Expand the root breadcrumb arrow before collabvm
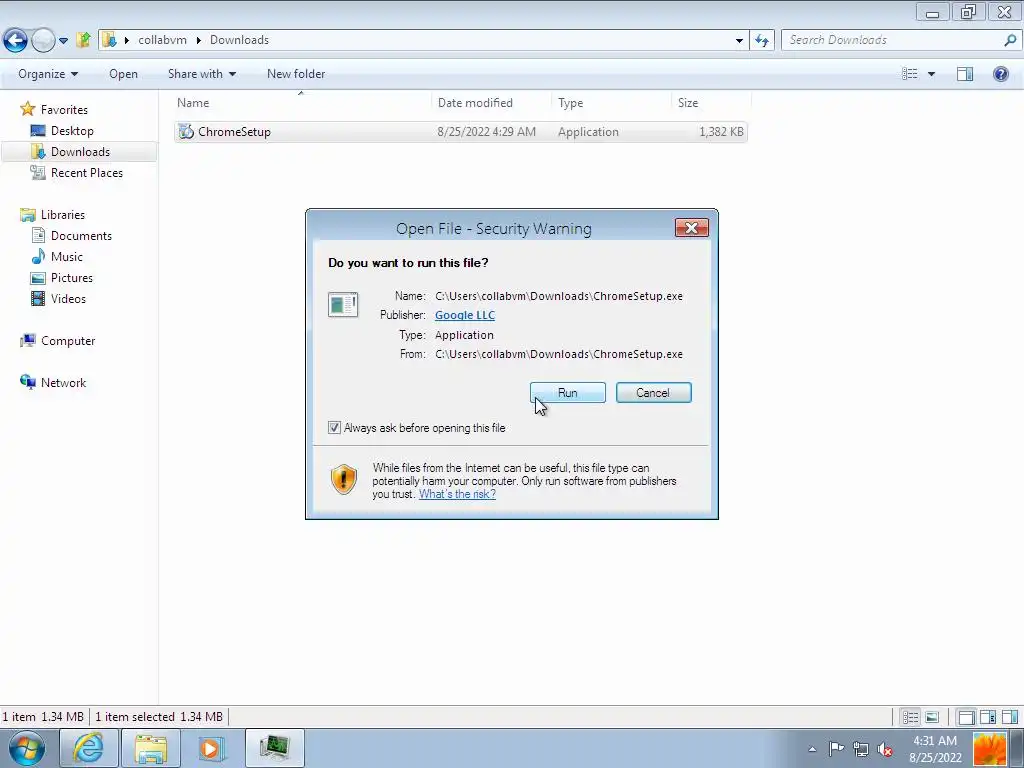 (127, 40)
